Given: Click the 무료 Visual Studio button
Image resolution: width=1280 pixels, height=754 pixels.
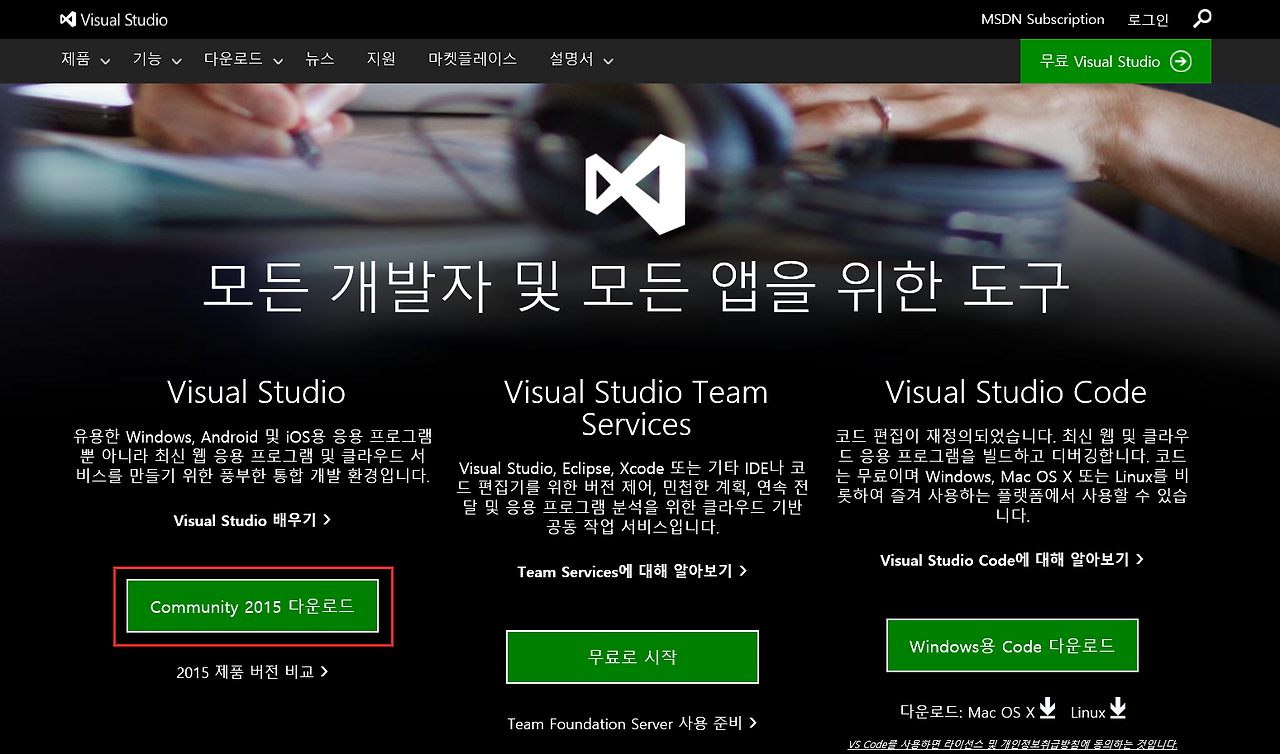Looking at the screenshot, I should (x=1115, y=61).
